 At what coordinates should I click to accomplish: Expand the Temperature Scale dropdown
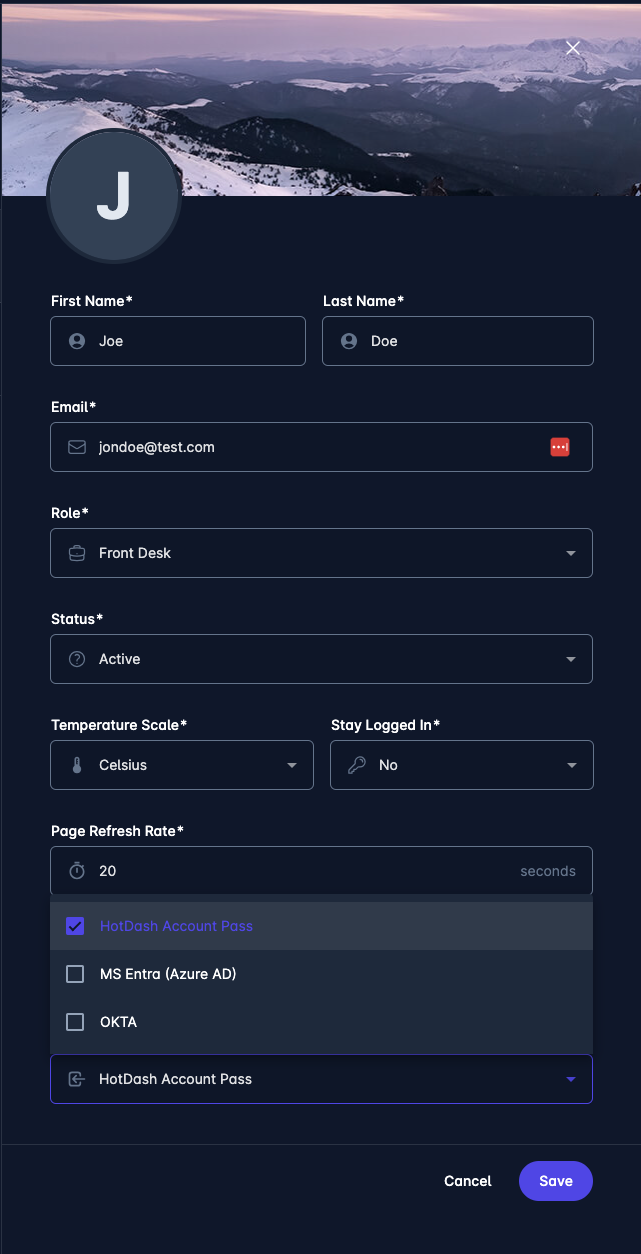[292, 765]
